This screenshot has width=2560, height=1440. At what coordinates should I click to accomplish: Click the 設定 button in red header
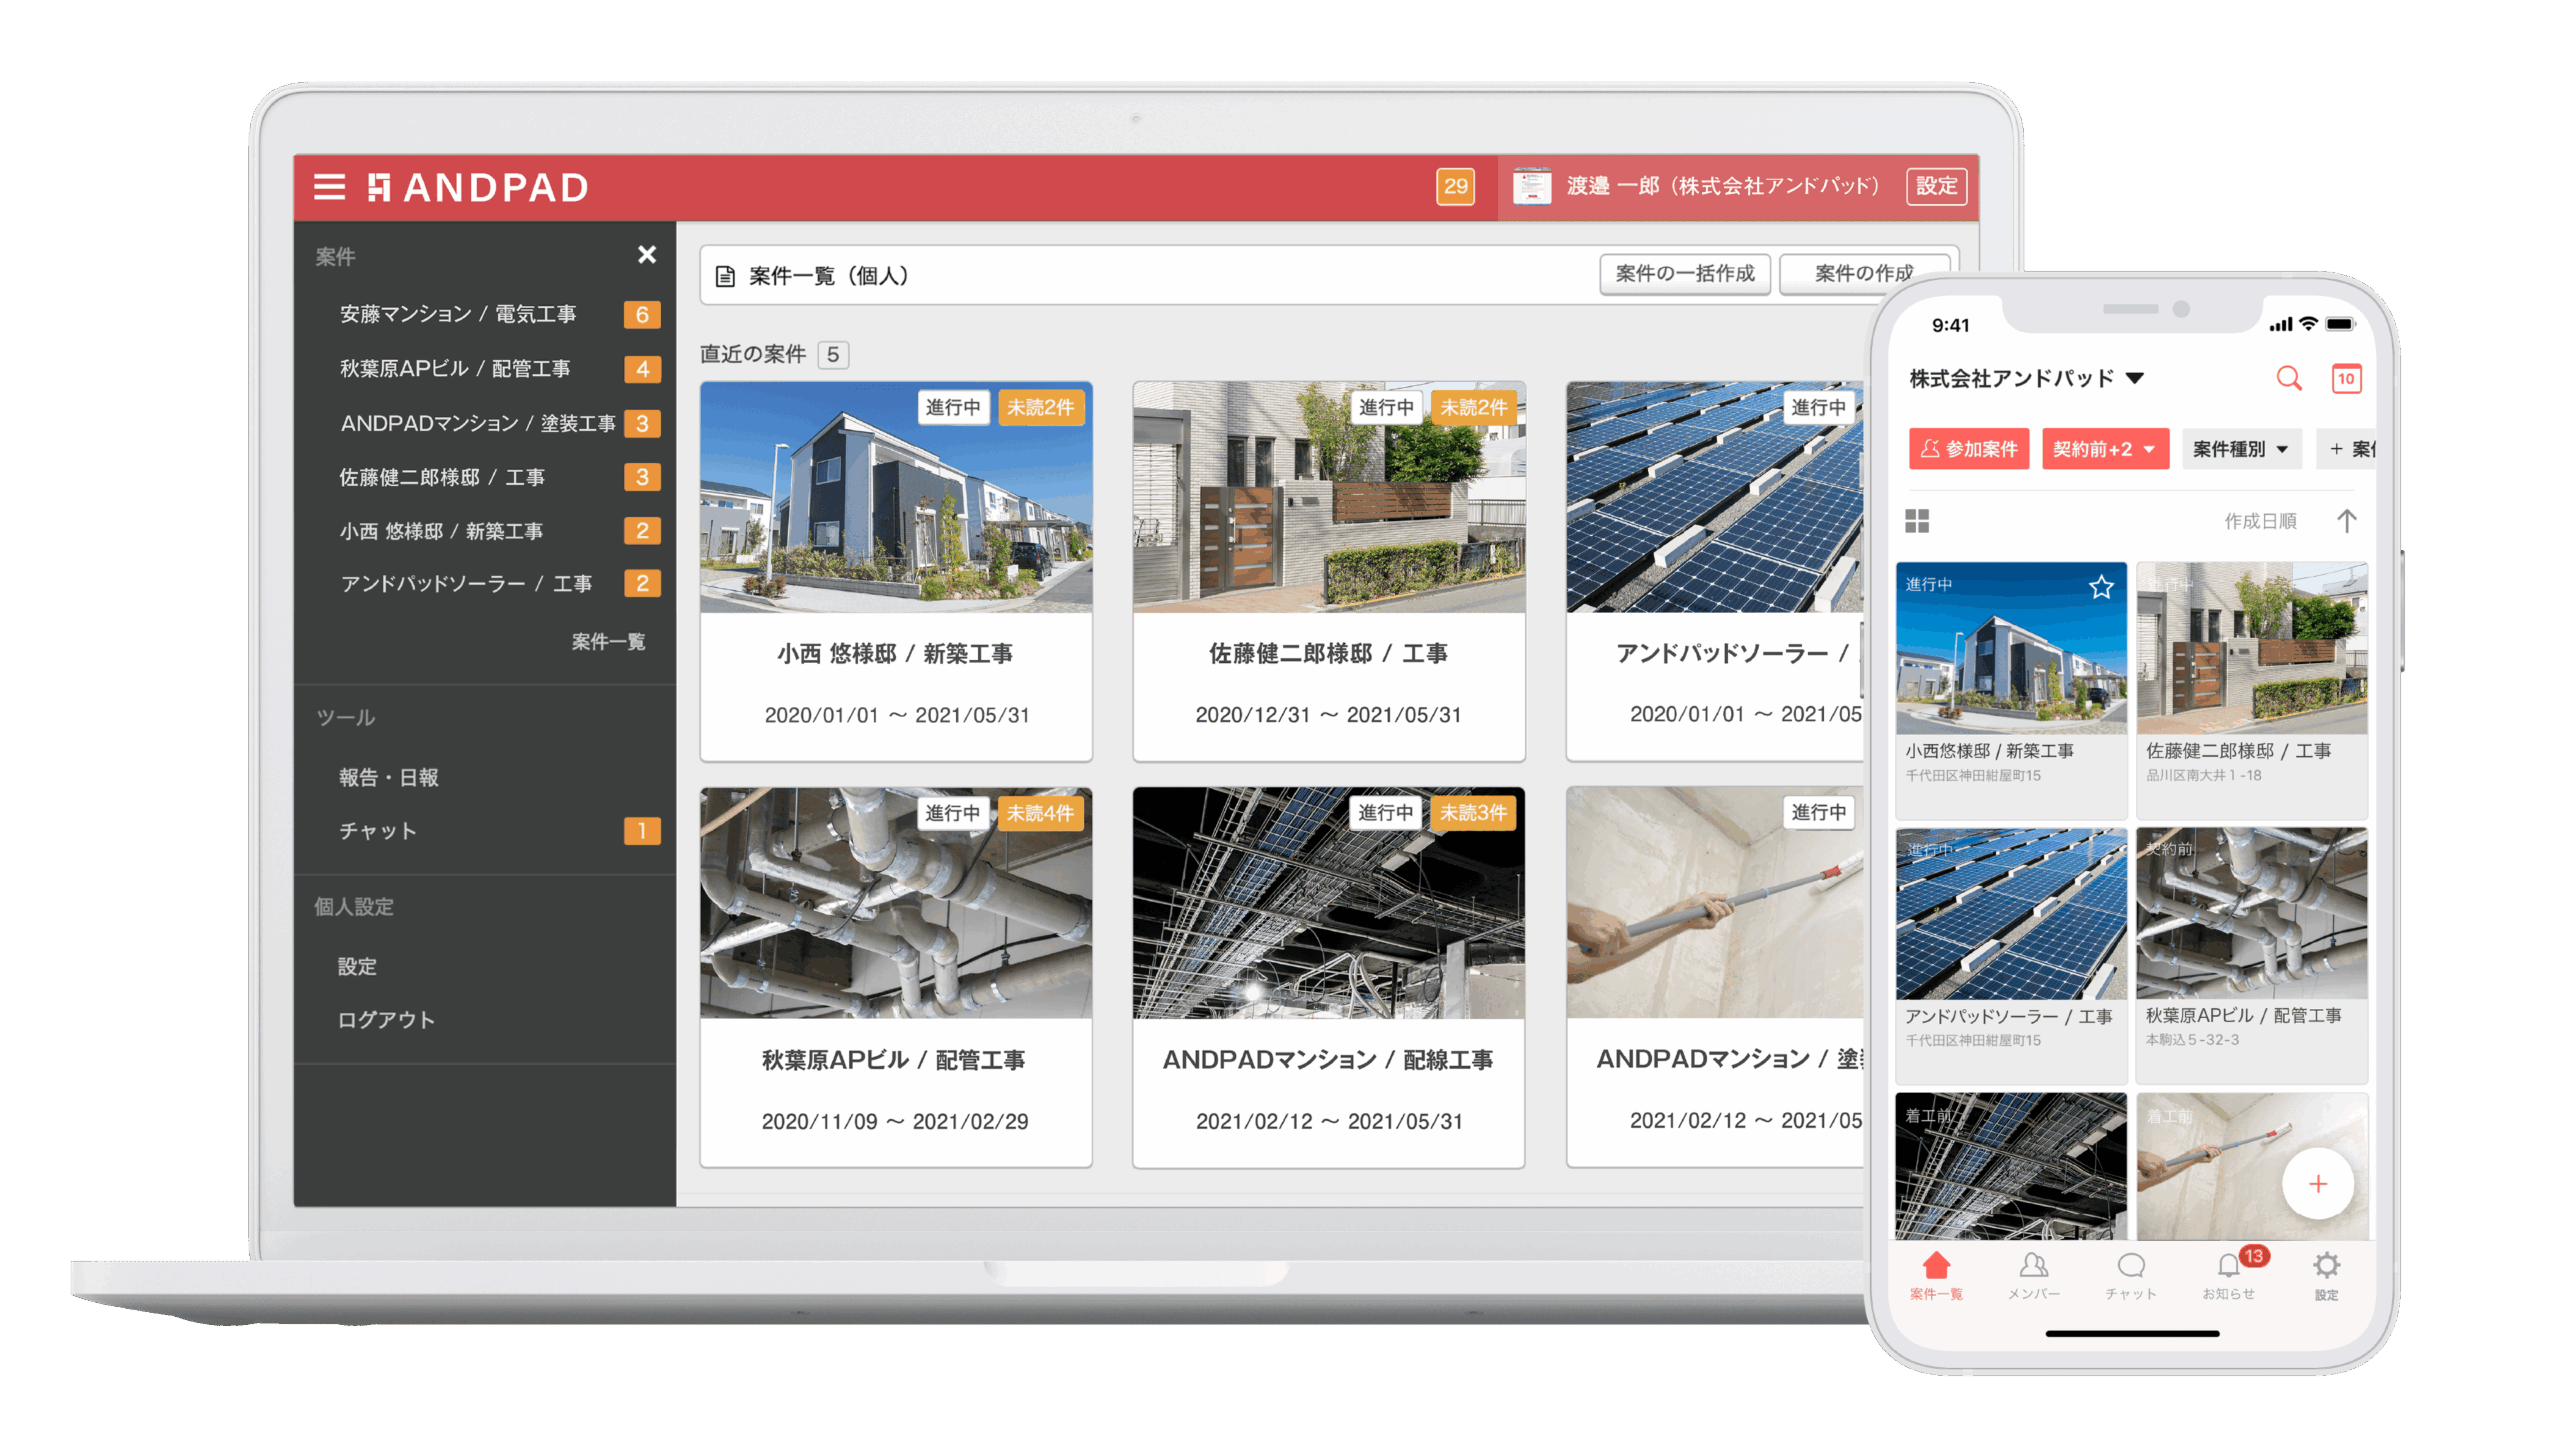coord(1935,187)
